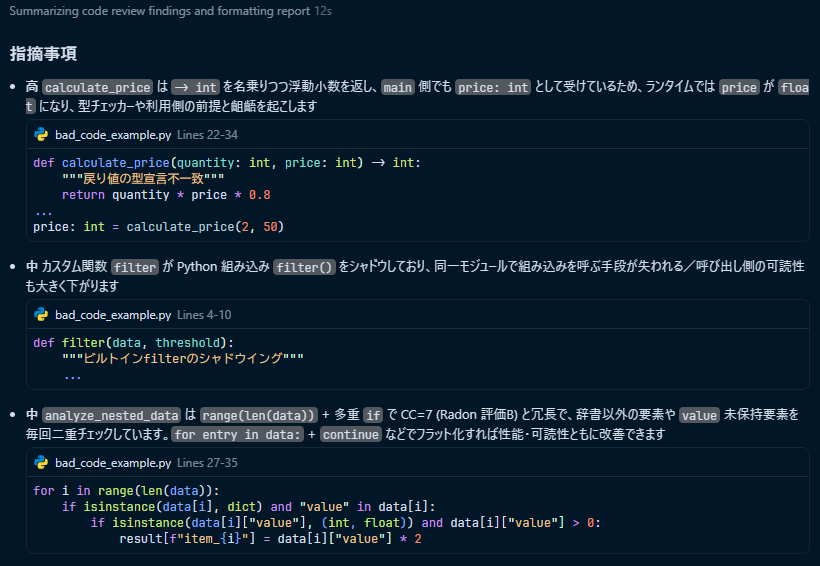Screen dimensions: 820x566
Task: Click the docstring '戻り値の型宣言不一致'
Action: point(143,178)
